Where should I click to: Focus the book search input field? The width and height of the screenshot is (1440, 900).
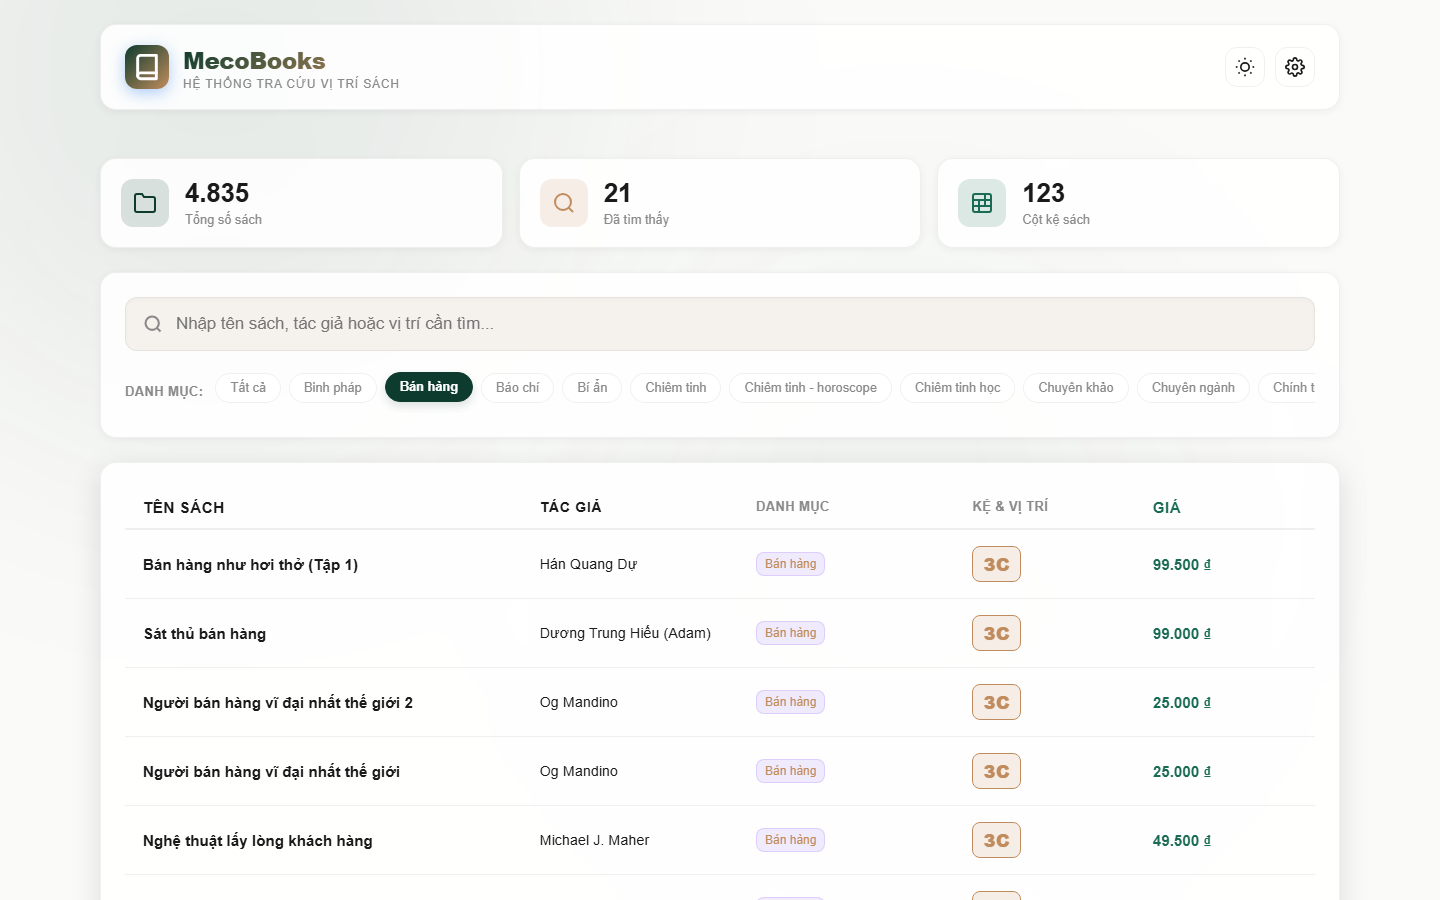(x=720, y=324)
